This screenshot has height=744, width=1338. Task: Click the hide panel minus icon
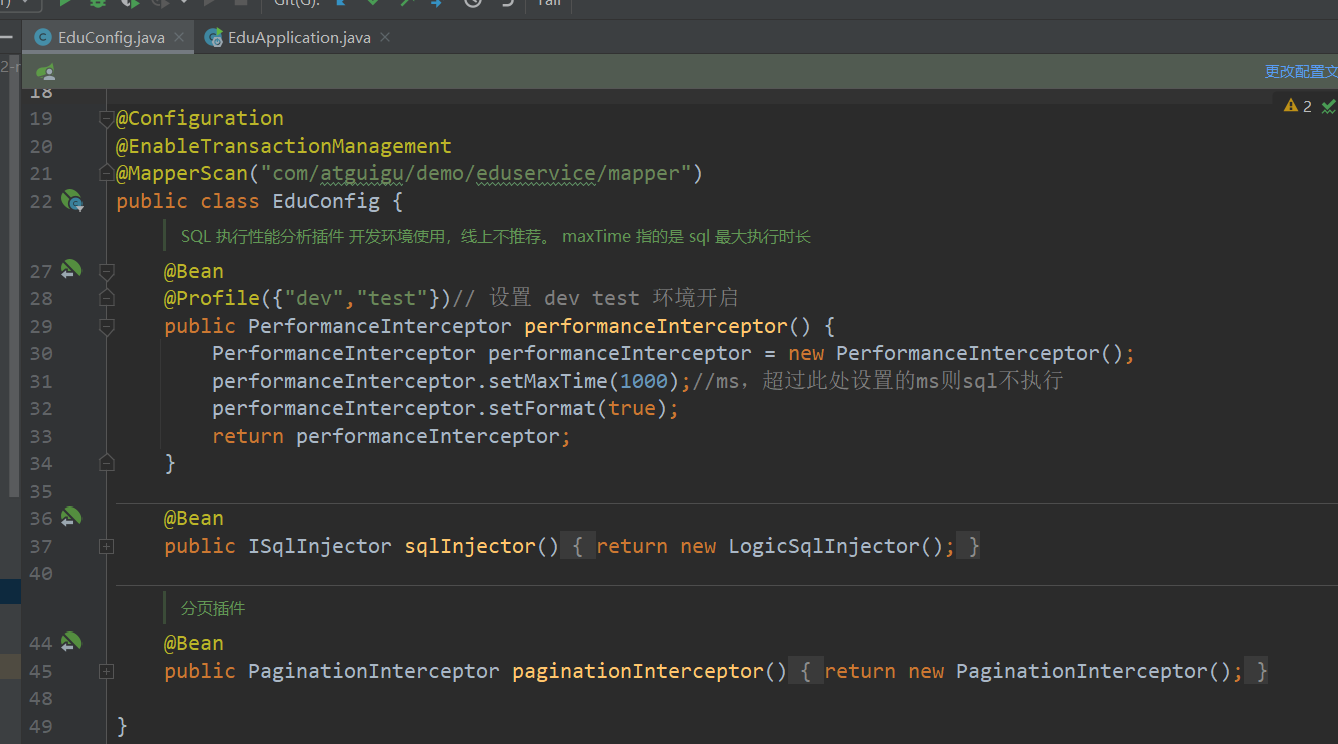point(6,37)
